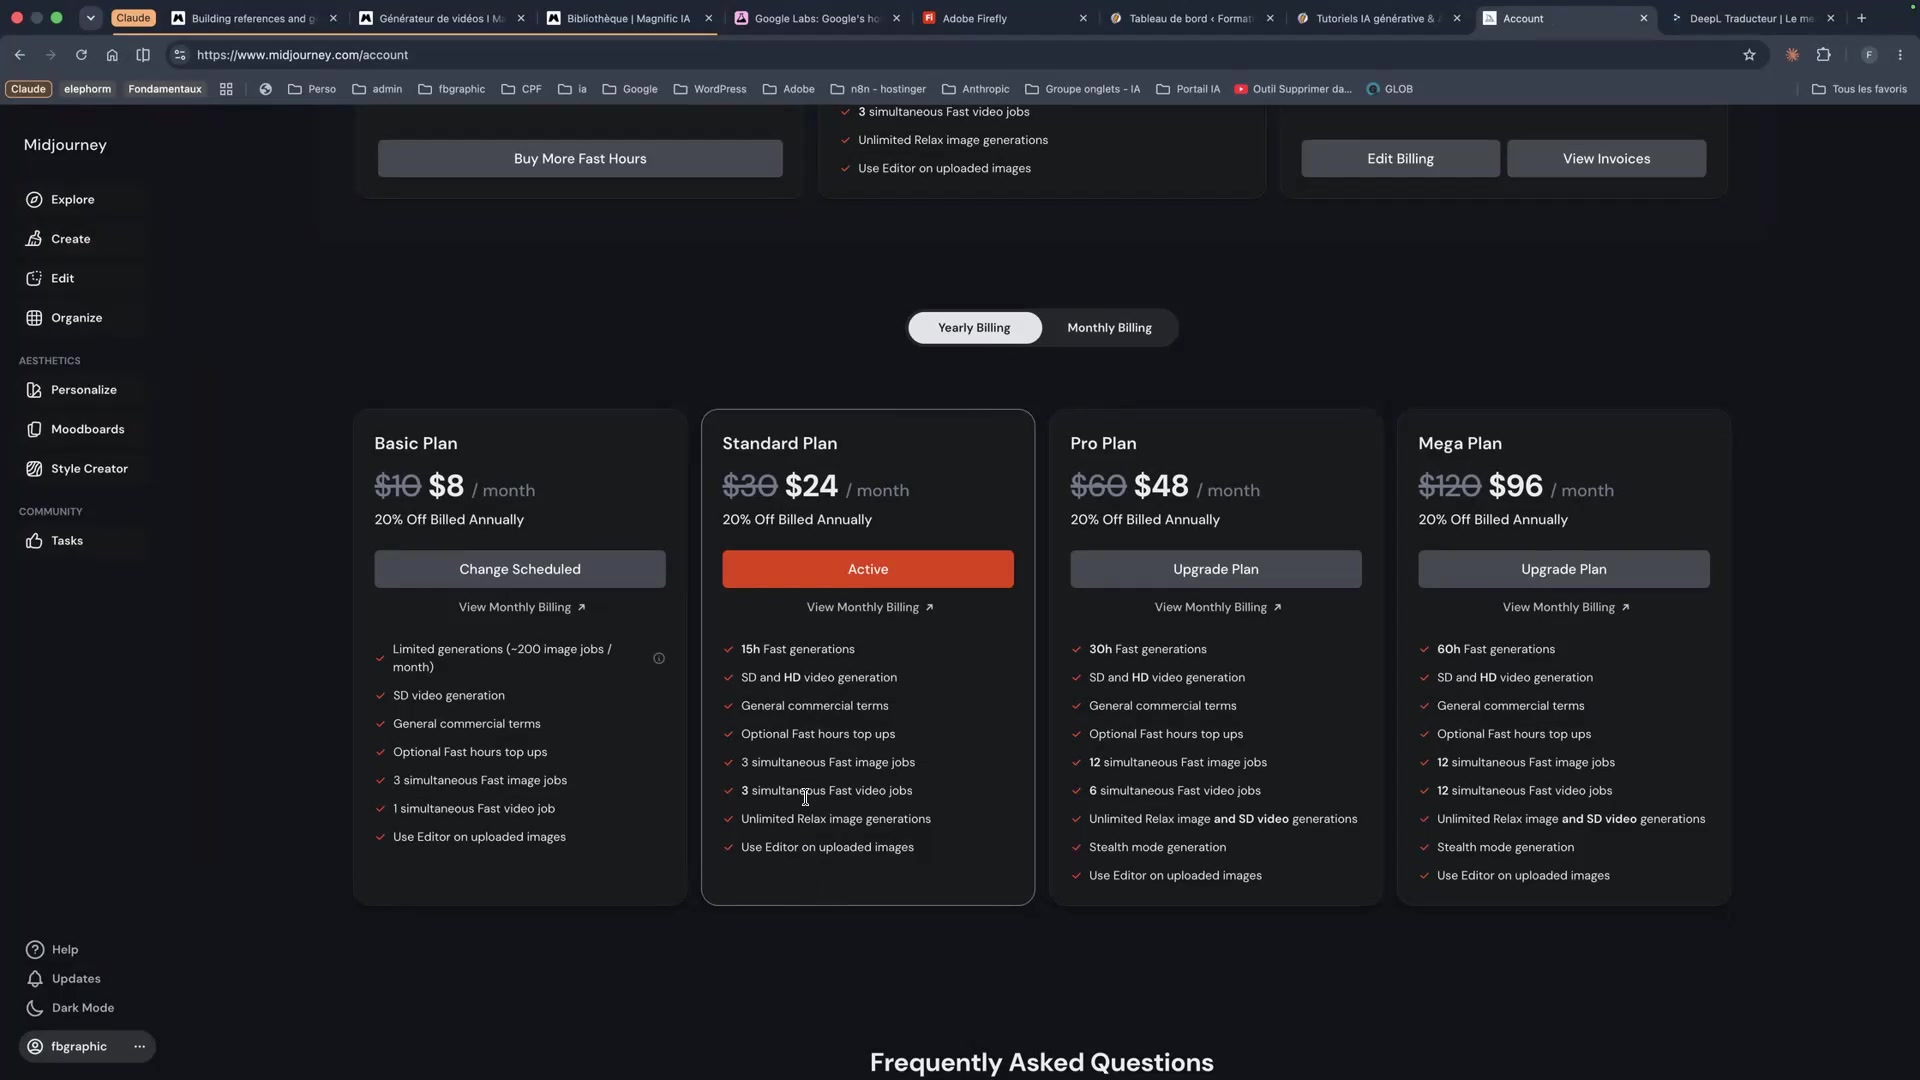This screenshot has height=1080, width=1920.
Task: View Monthly Billing for Basic Plan
Action: (x=522, y=608)
